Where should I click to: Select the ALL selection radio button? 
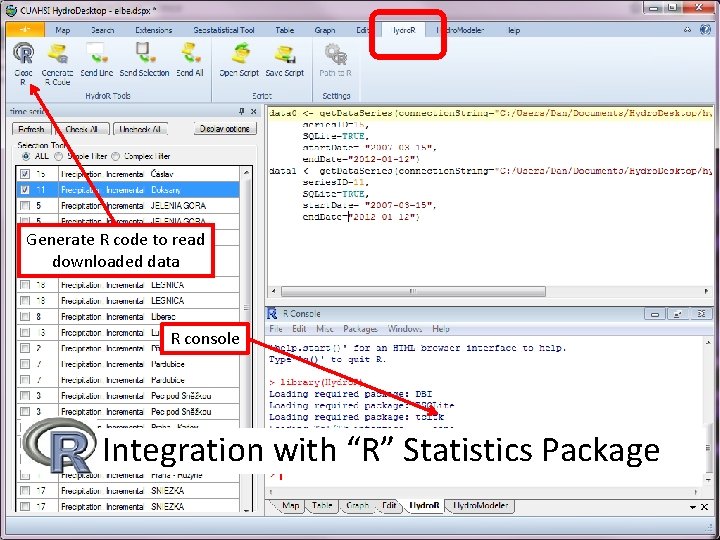(x=26, y=156)
